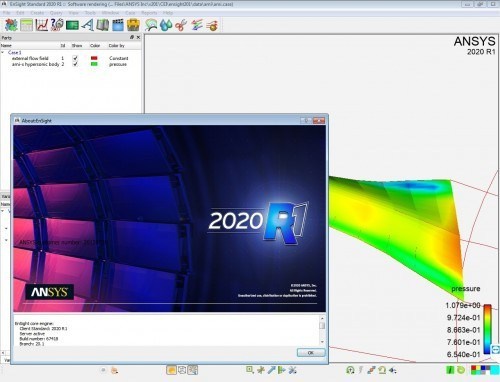
Task: Click the red swatch for external flow field
Action: click(x=94, y=58)
